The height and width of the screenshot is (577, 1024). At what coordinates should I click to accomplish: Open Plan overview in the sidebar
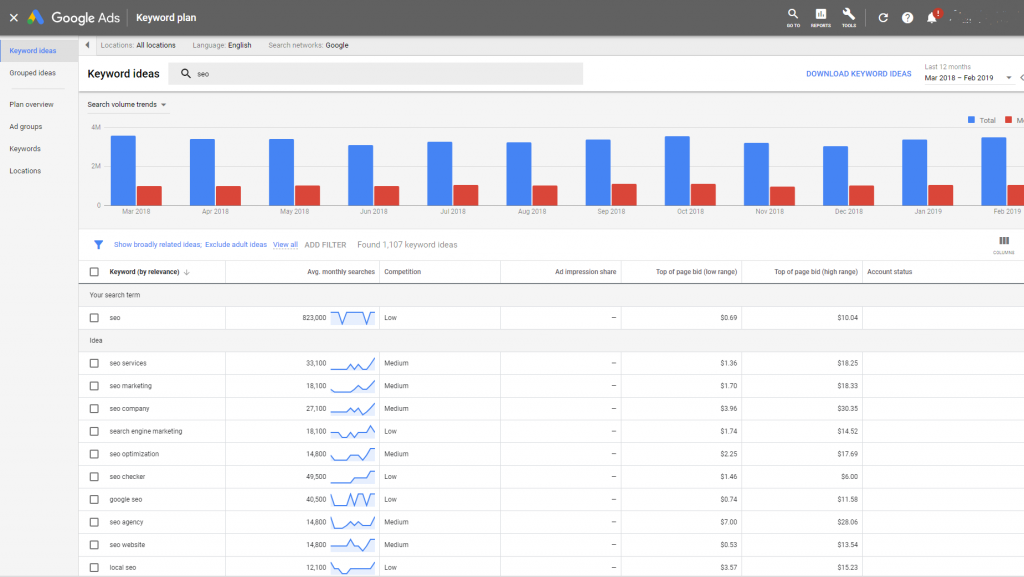(32, 104)
